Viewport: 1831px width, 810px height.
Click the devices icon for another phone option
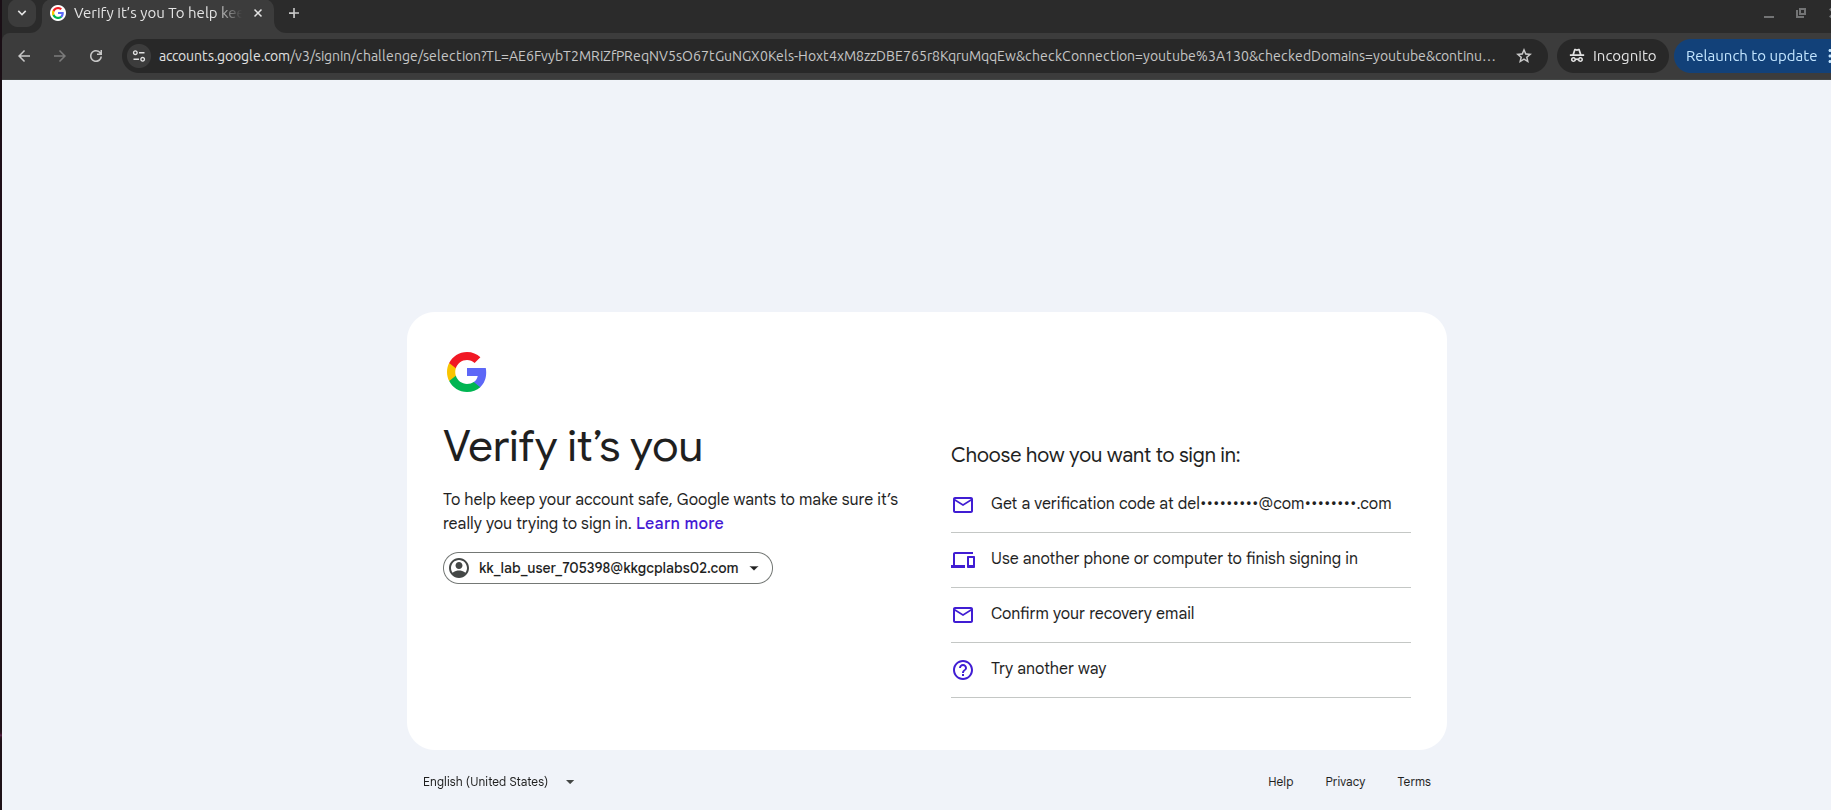pyautogui.click(x=963, y=560)
